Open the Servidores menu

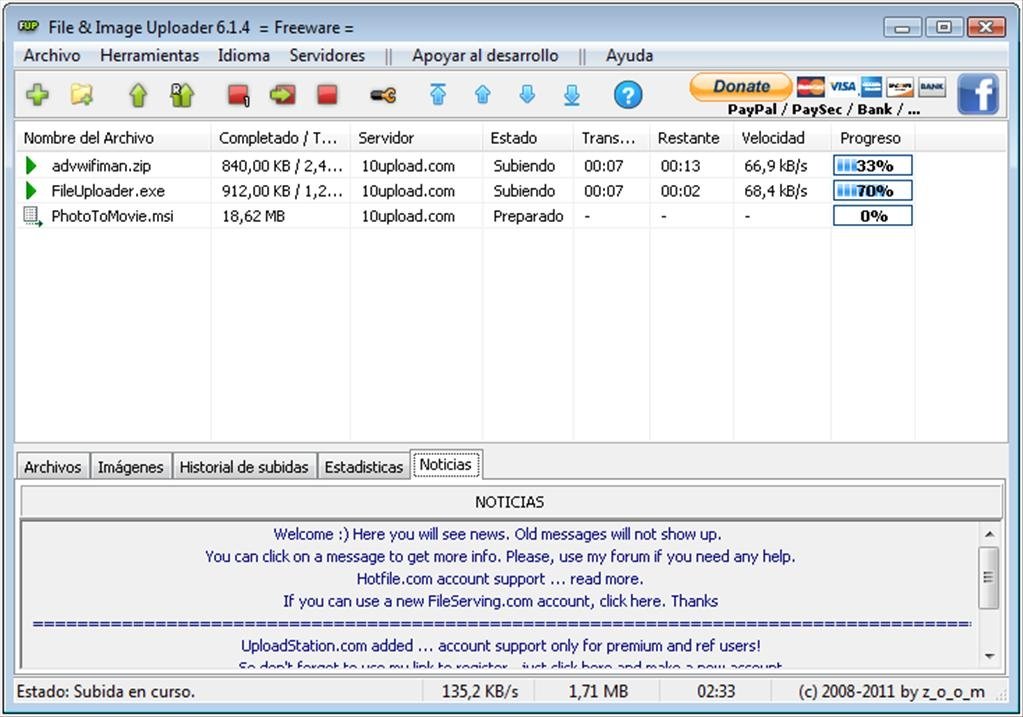[x=327, y=55]
